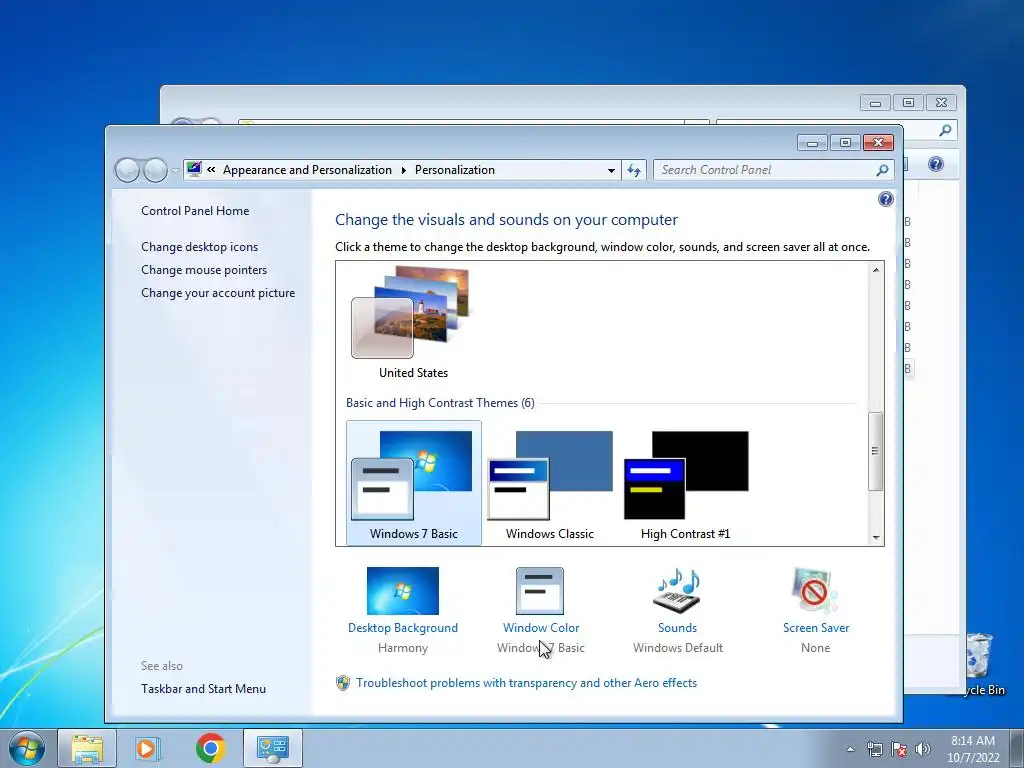Close the Personalization window
Screen dimensions: 1024x768
click(x=878, y=142)
